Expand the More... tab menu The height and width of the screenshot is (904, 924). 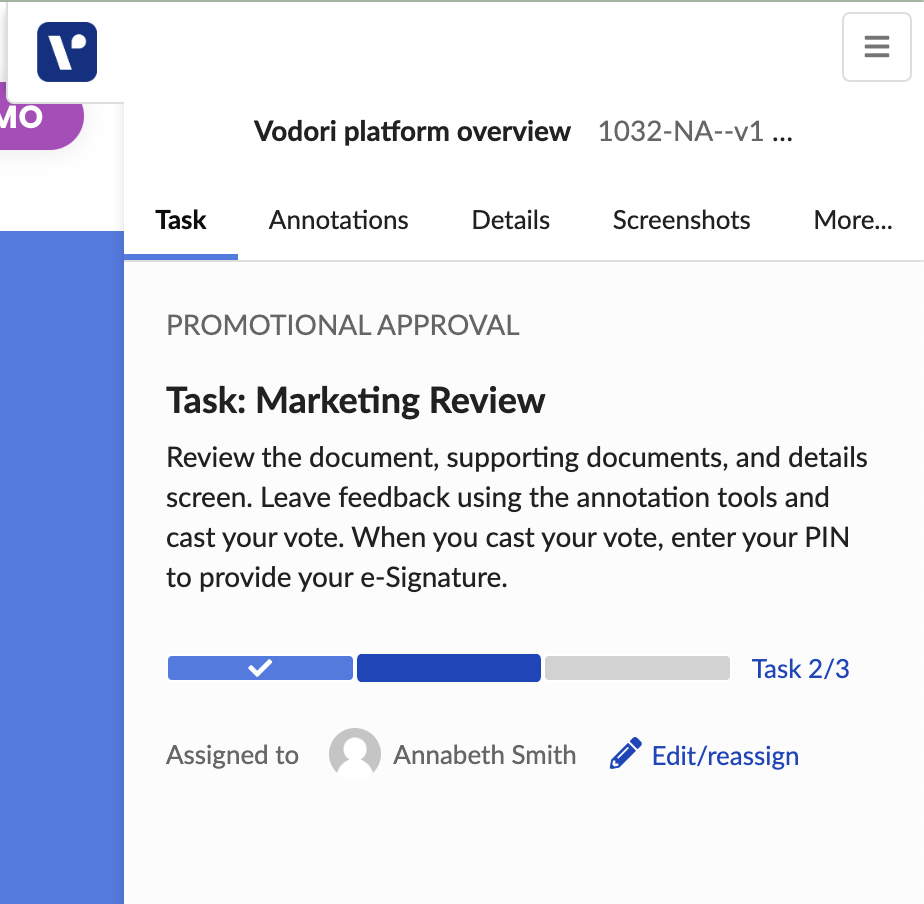(853, 220)
